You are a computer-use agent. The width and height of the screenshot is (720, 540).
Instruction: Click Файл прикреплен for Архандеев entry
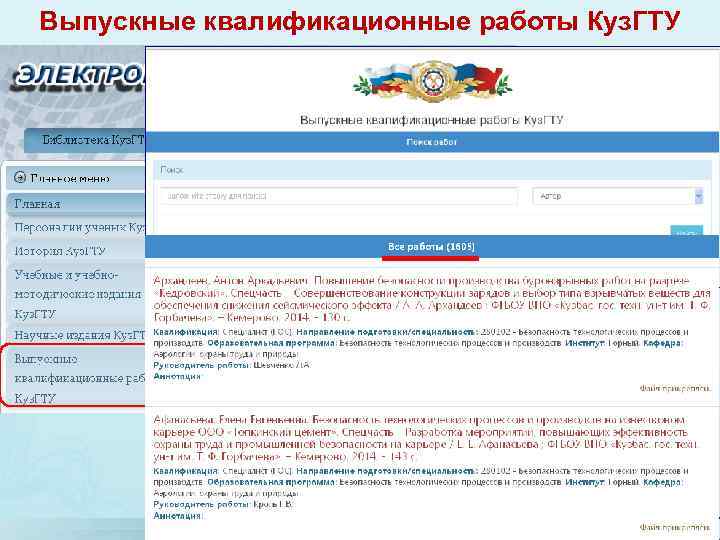point(675,388)
